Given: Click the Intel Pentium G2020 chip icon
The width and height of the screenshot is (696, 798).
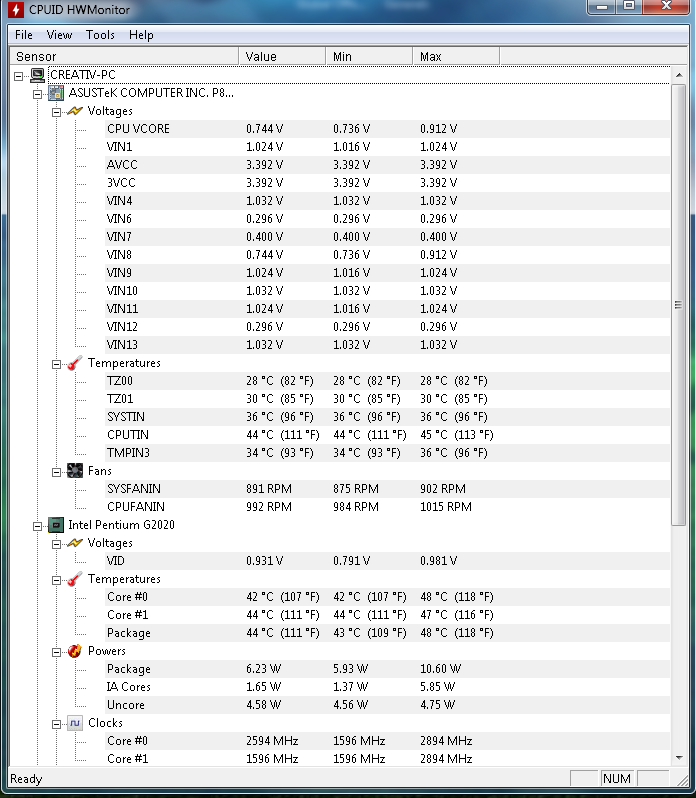Looking at the screenshot, I should pyautogui.click(x=56, y=525).
